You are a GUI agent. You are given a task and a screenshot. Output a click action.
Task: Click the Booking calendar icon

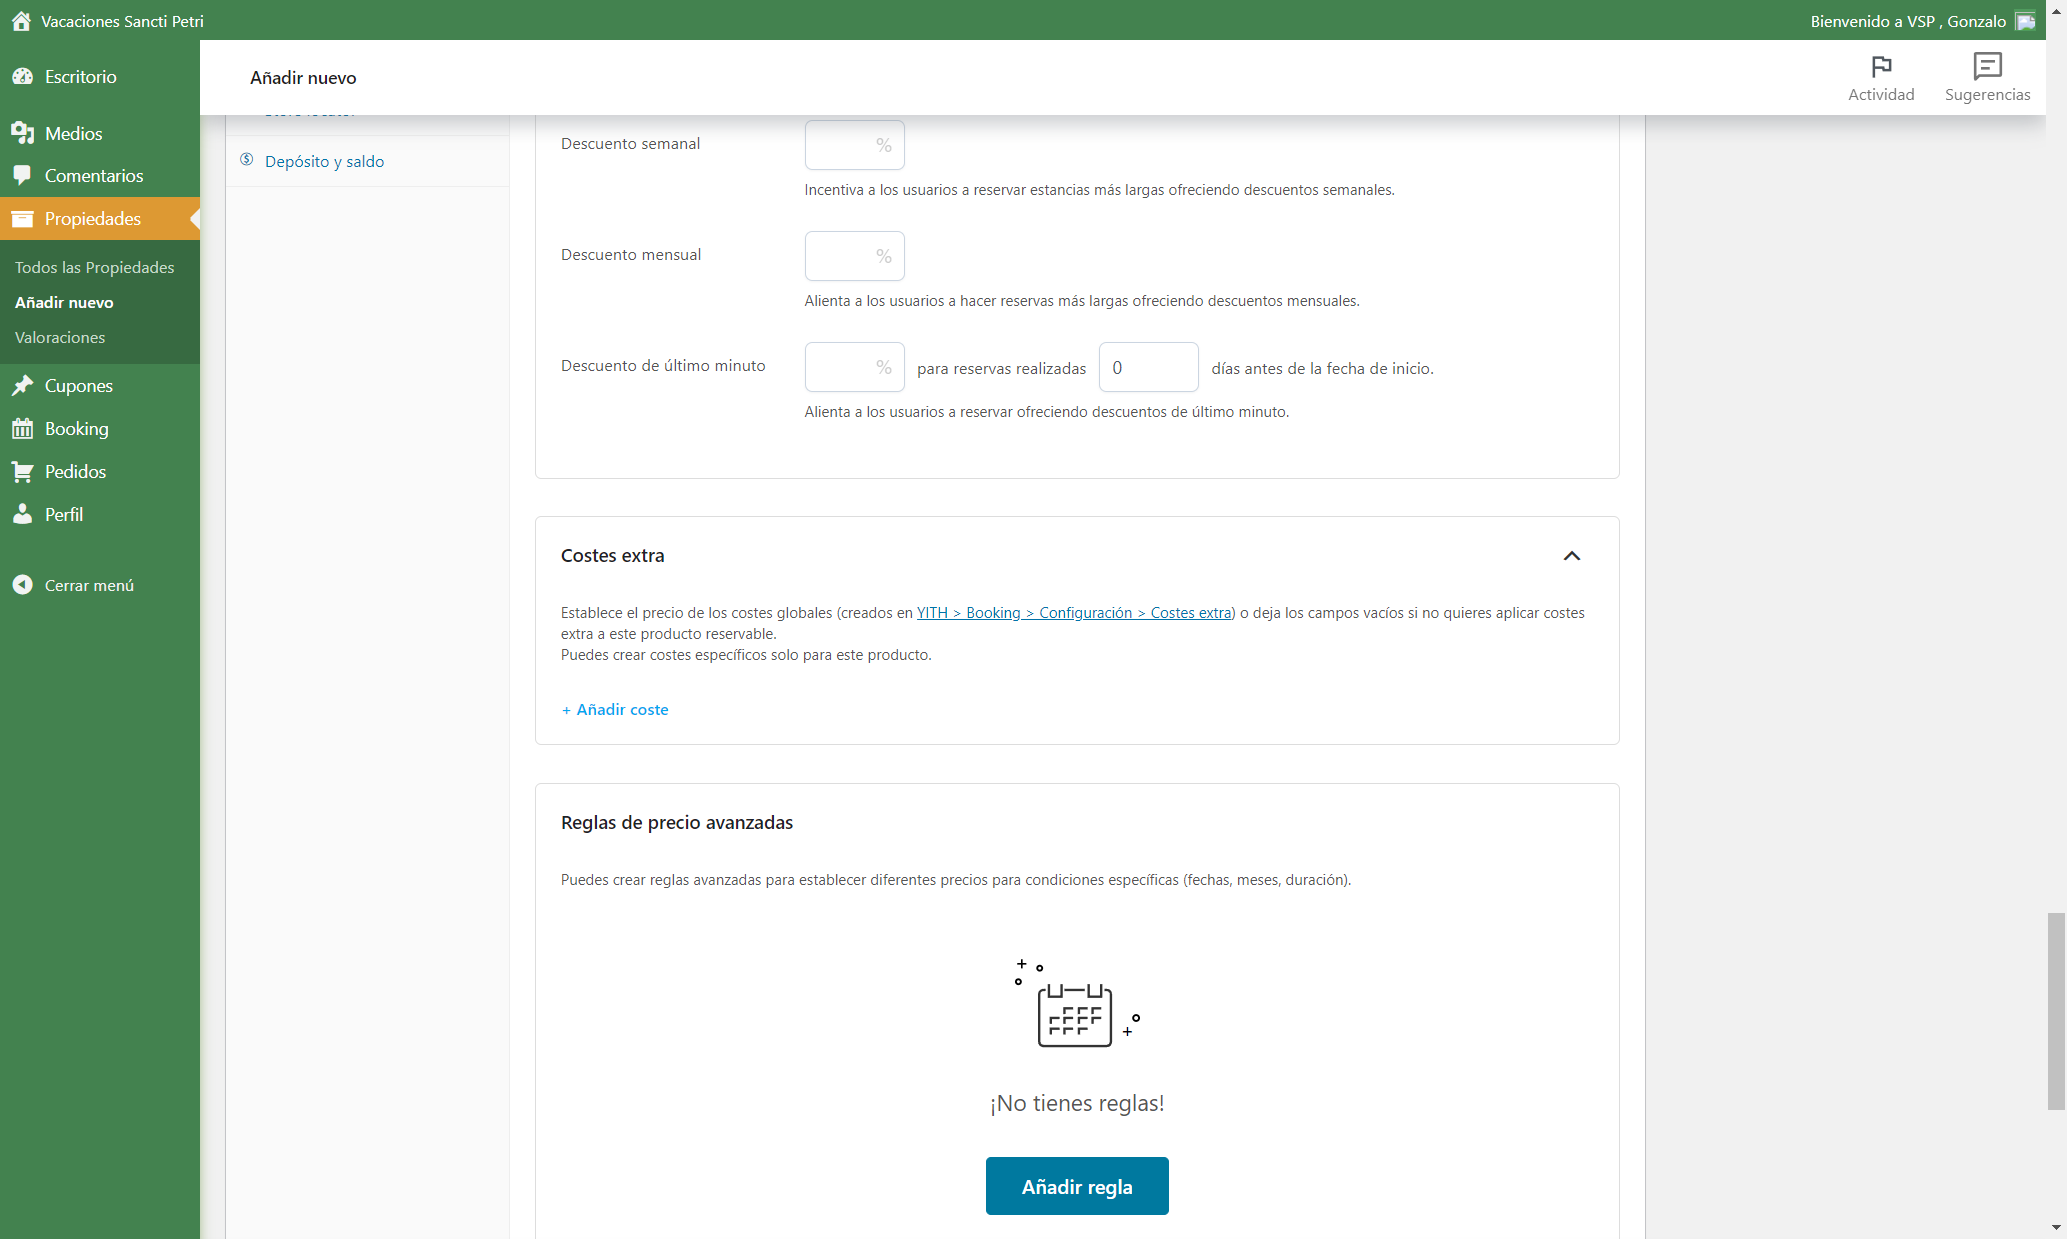[23, 428]
